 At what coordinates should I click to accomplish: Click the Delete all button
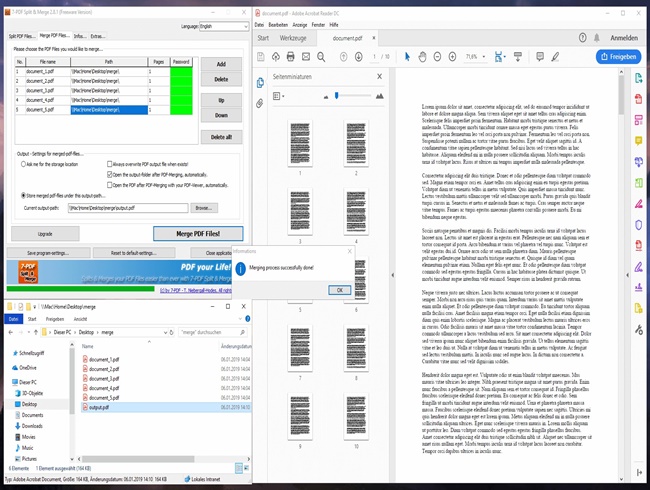click(x=221, y=137)
